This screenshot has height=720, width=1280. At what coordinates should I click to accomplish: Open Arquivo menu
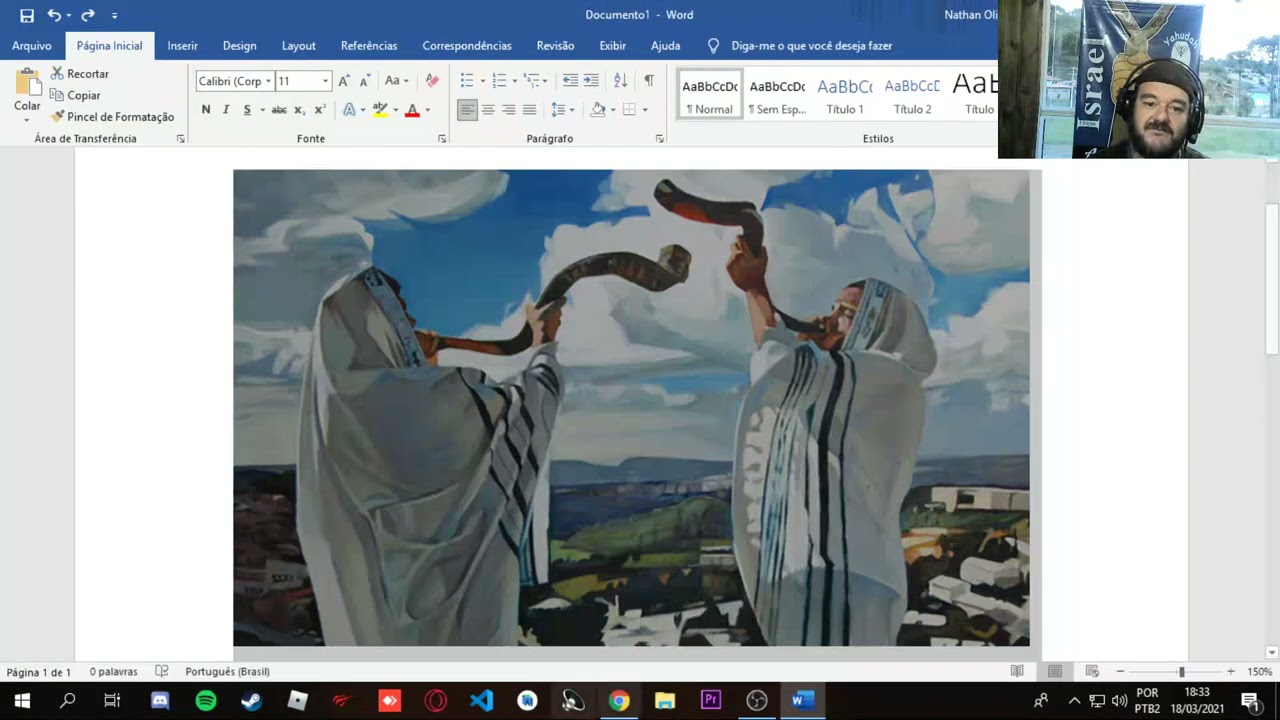[x=32, y=46]
